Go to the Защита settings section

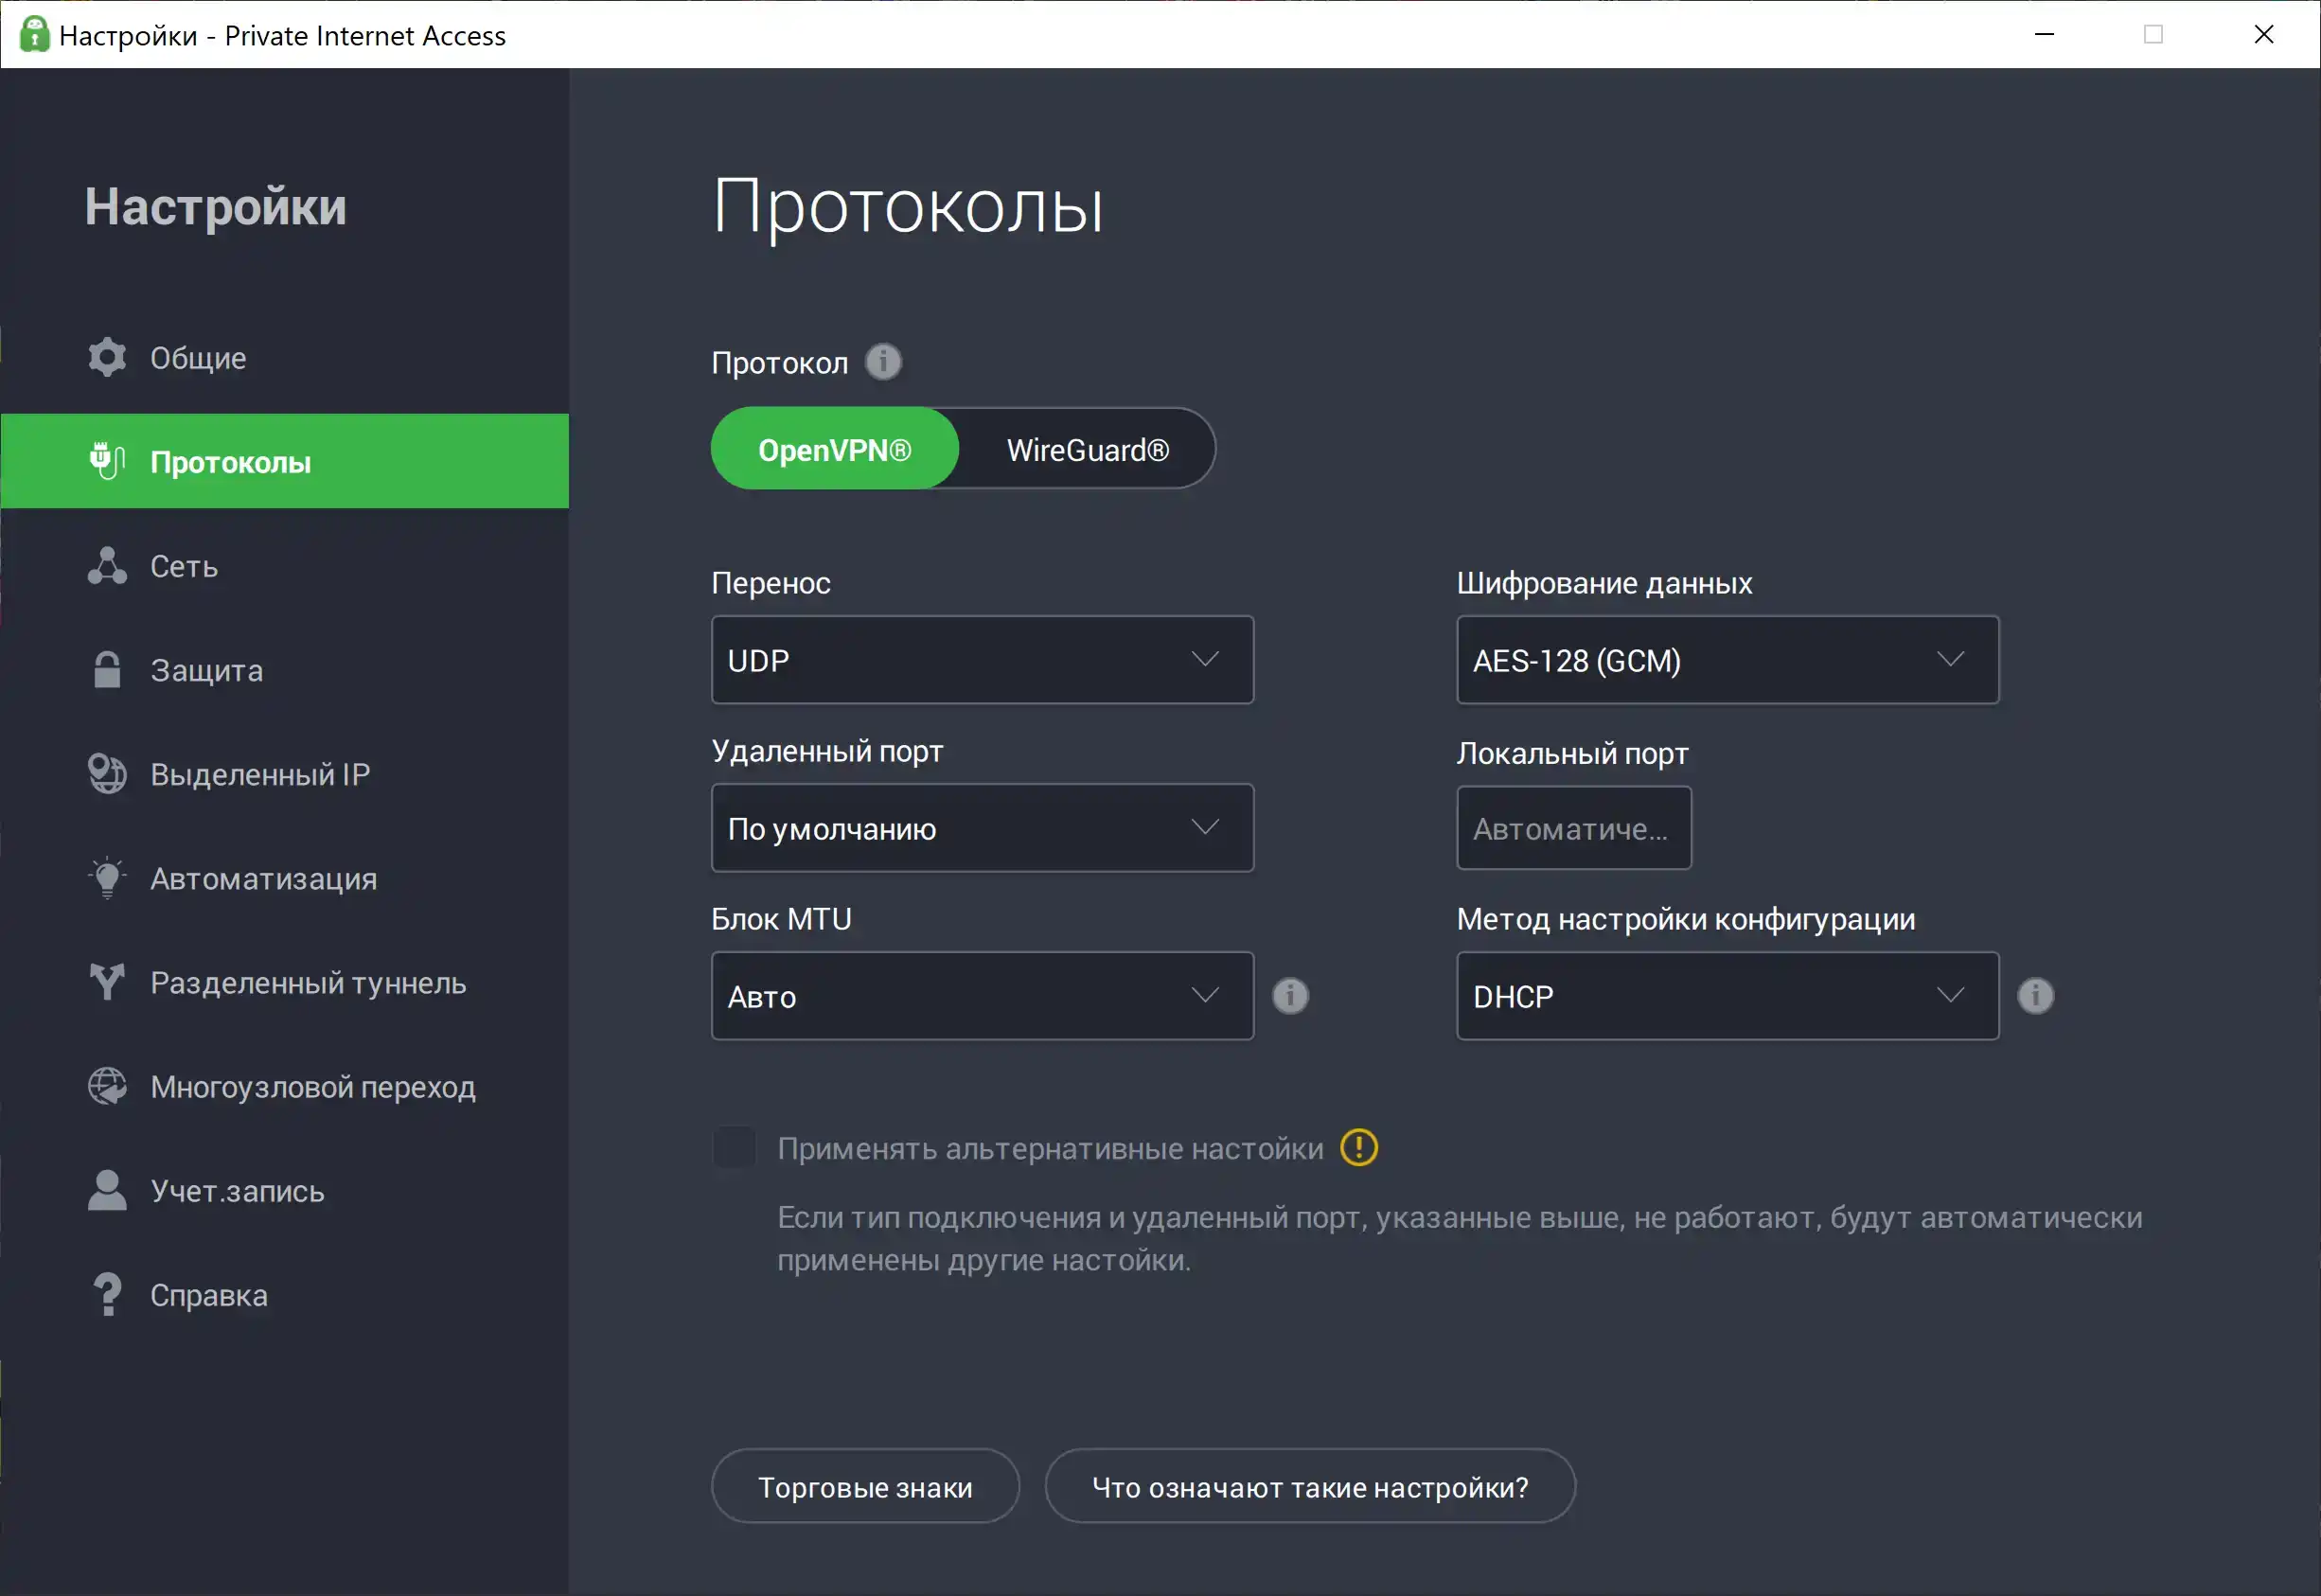(x=285, y=670)
